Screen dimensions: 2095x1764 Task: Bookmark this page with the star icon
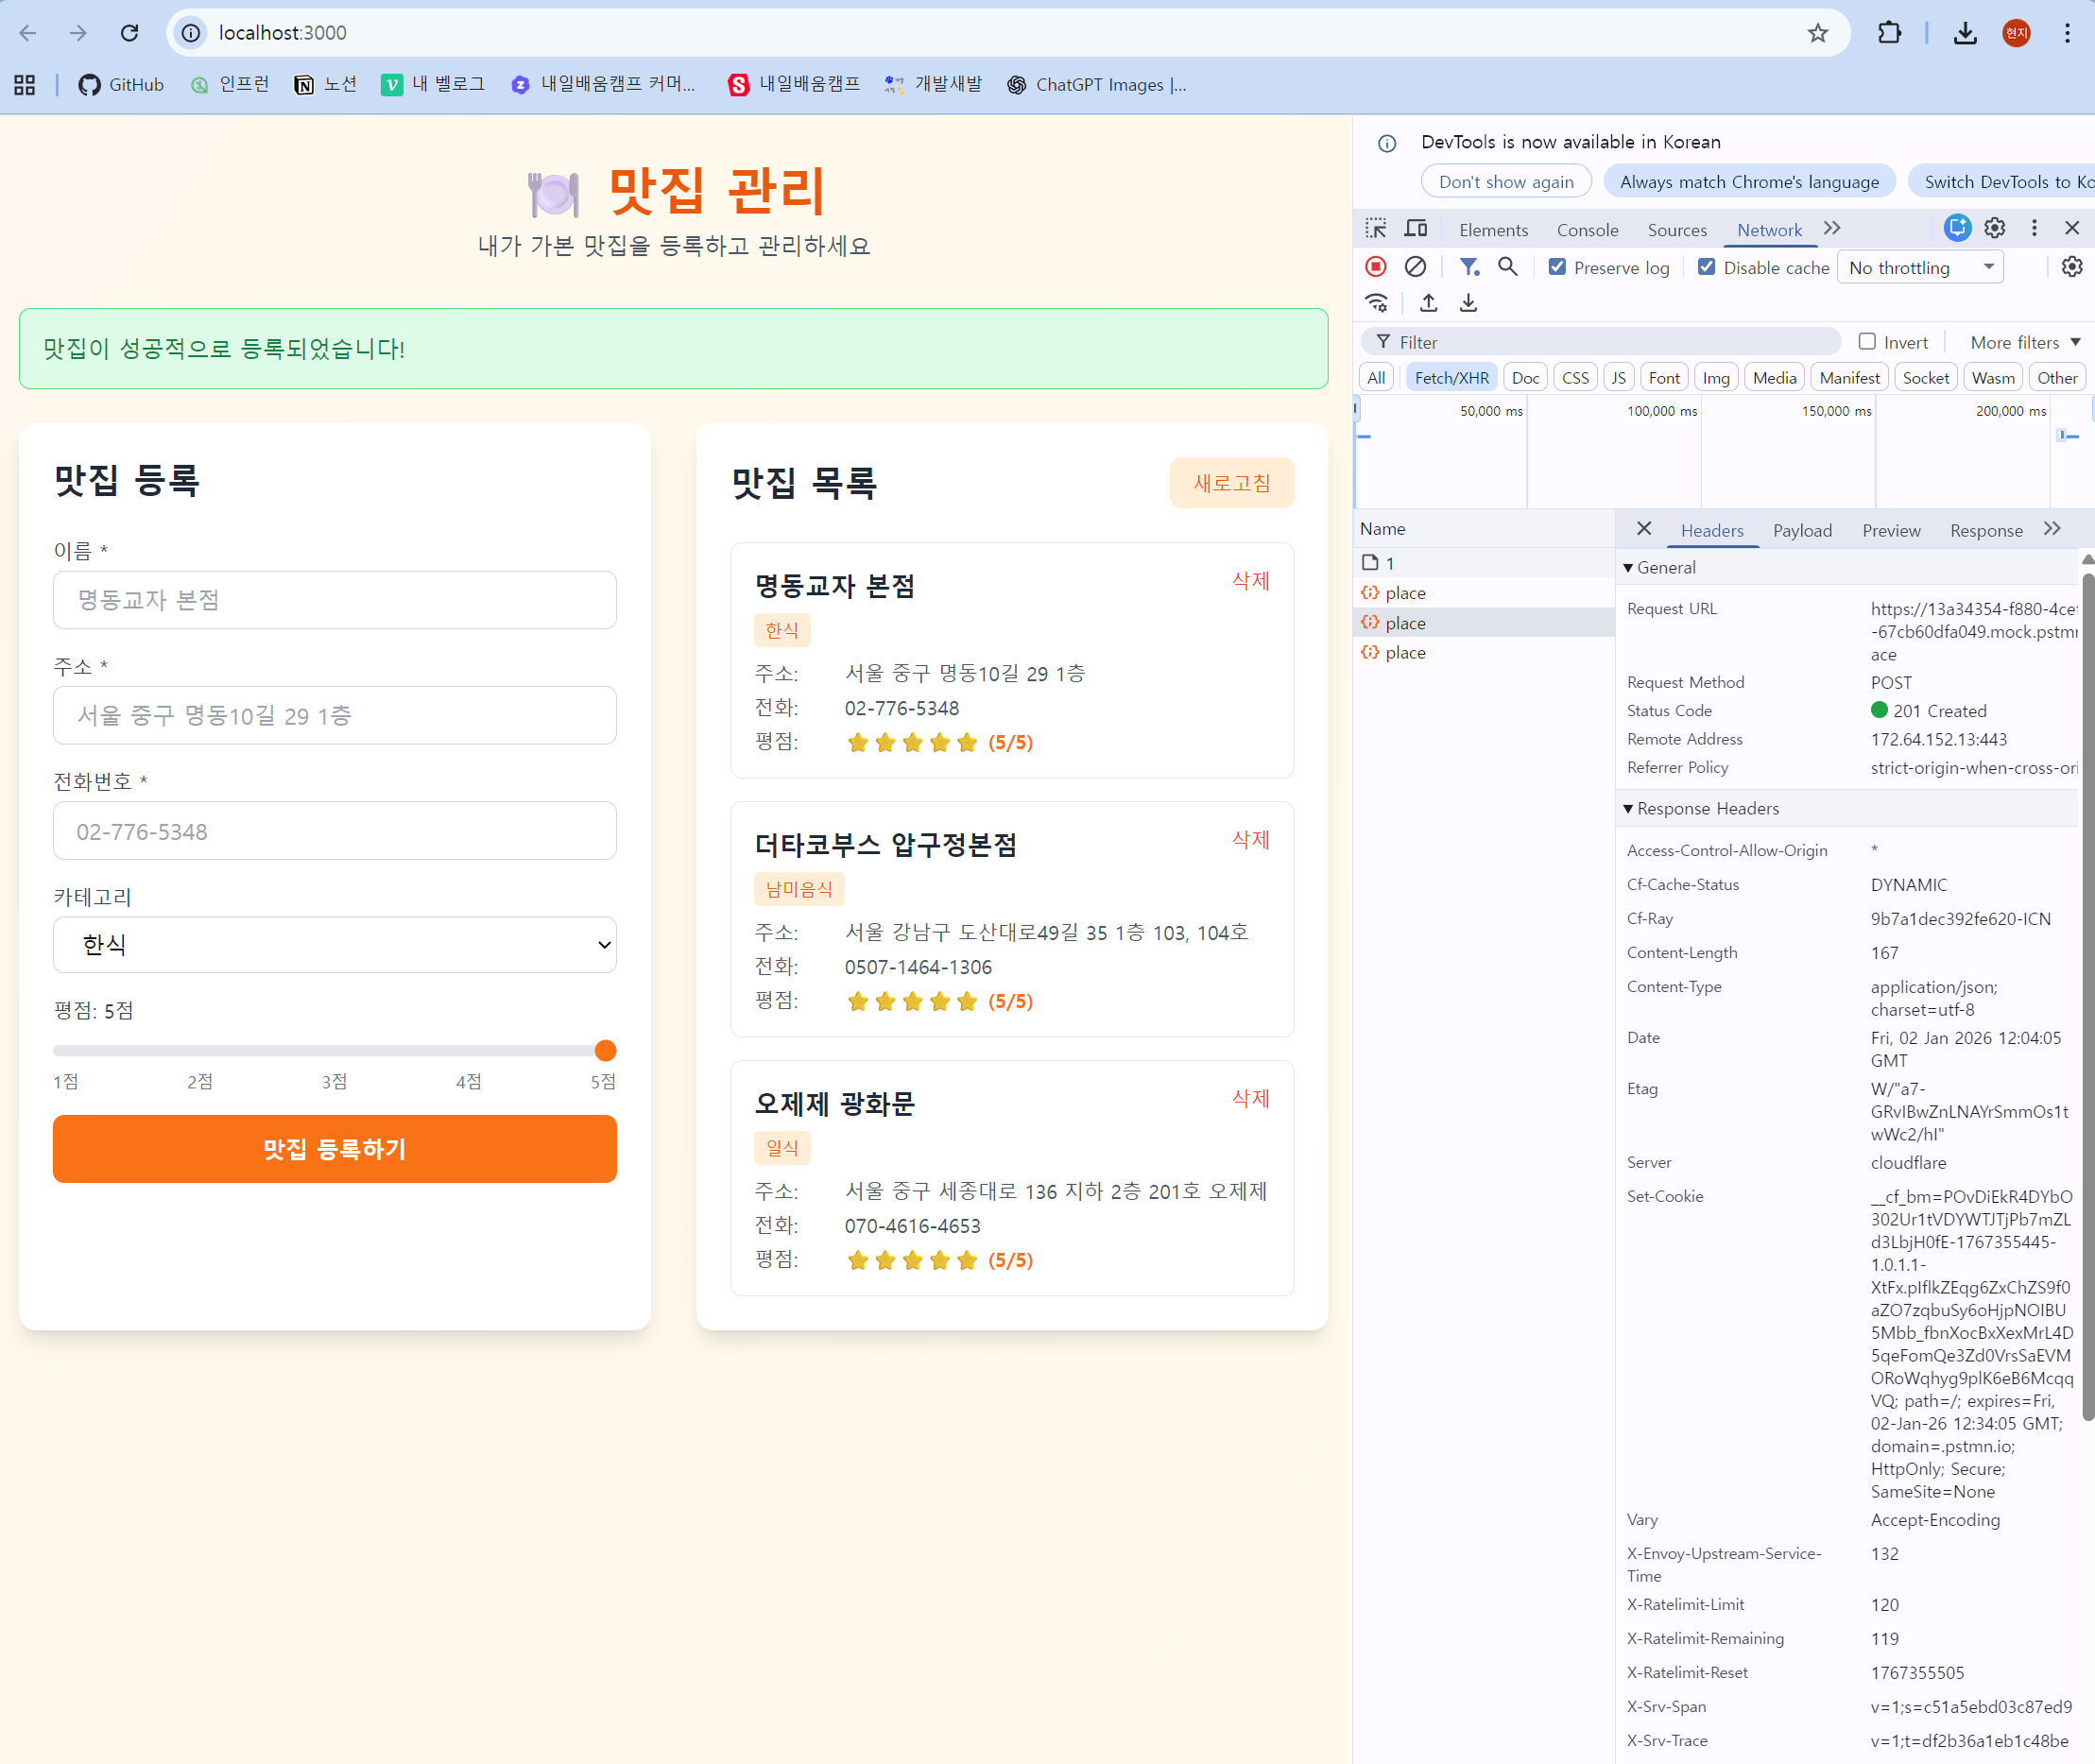coord(1817,33)
